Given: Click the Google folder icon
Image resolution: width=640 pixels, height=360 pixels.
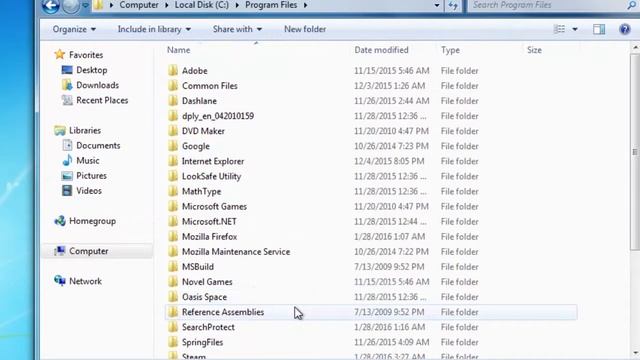Looking at the screenshot, I should 173,146.
